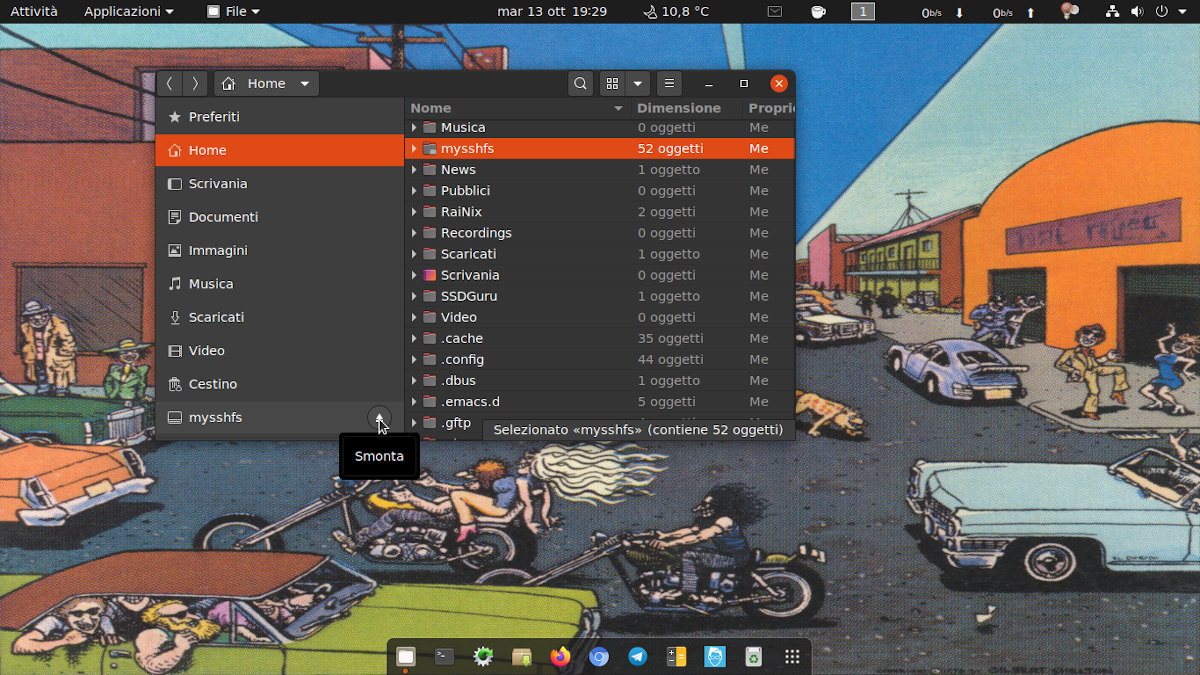Image resolution: width=1200 pixels, height=675 pixels.
Task: Open Musica in the sidebar
Action: click(279, 284)
